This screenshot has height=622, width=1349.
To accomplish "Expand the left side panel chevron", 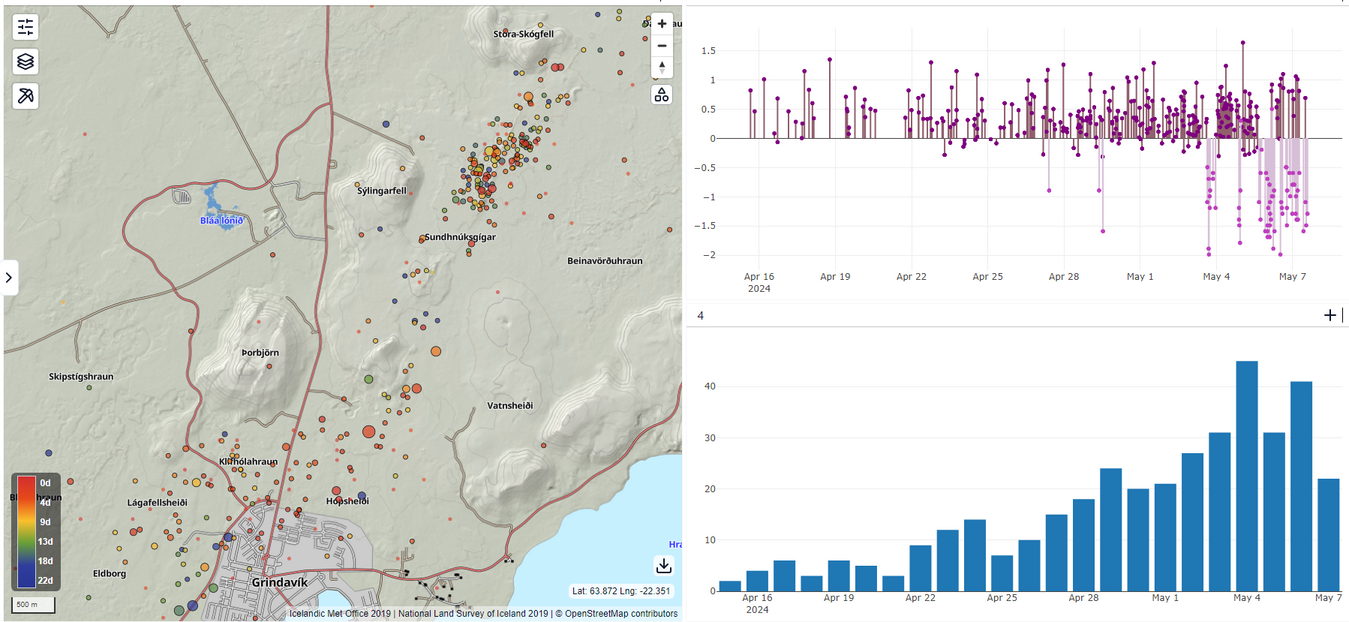I will (x=9, y=277).
